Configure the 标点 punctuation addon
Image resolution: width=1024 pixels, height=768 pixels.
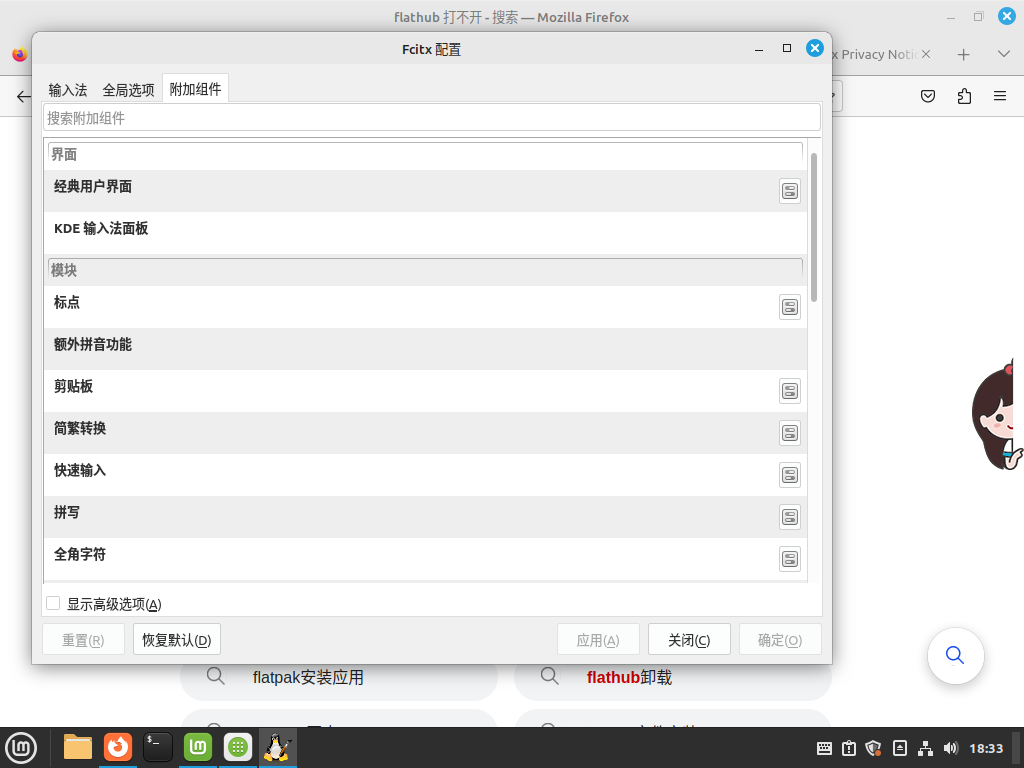tap(790, 307)
